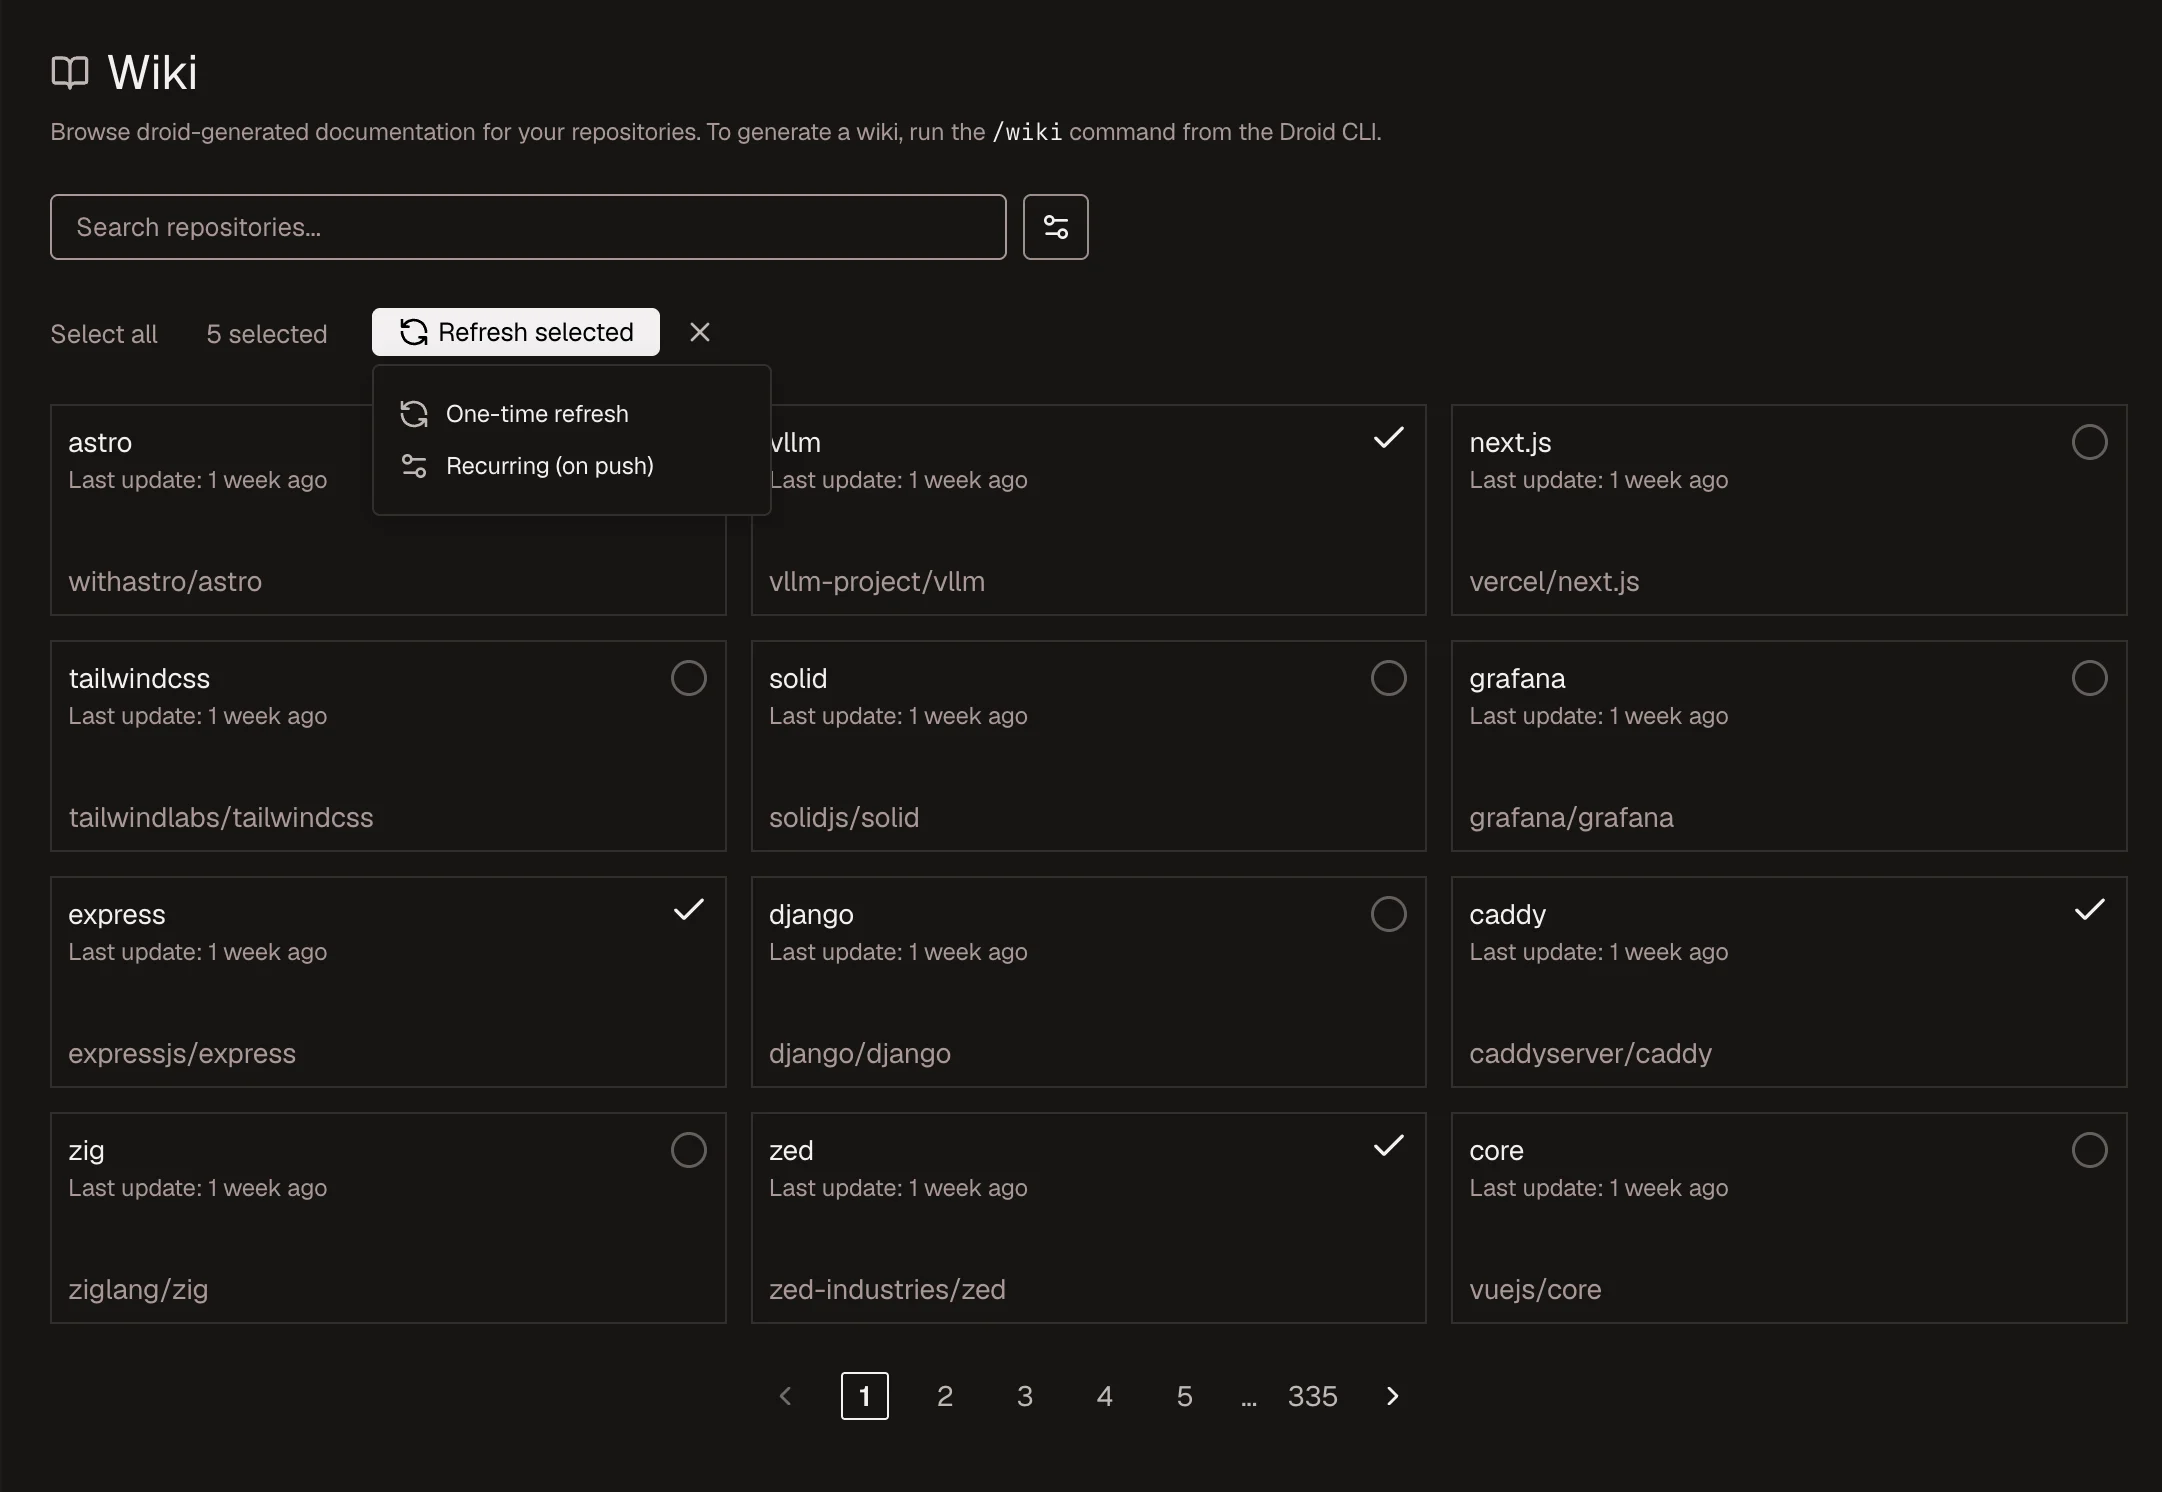Select the next.js repository circle
The width and height of the screenshot is (2162, 1492).
click(2089, 442)
